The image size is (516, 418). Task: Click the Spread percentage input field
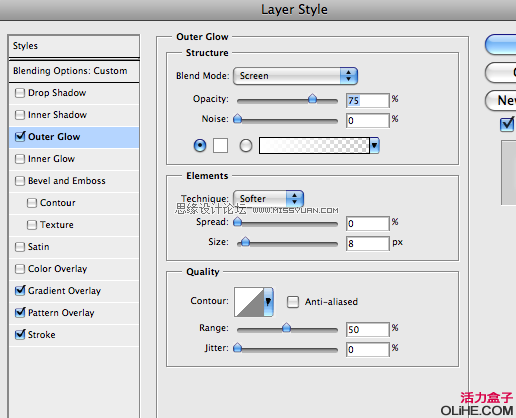pos(368,223)
